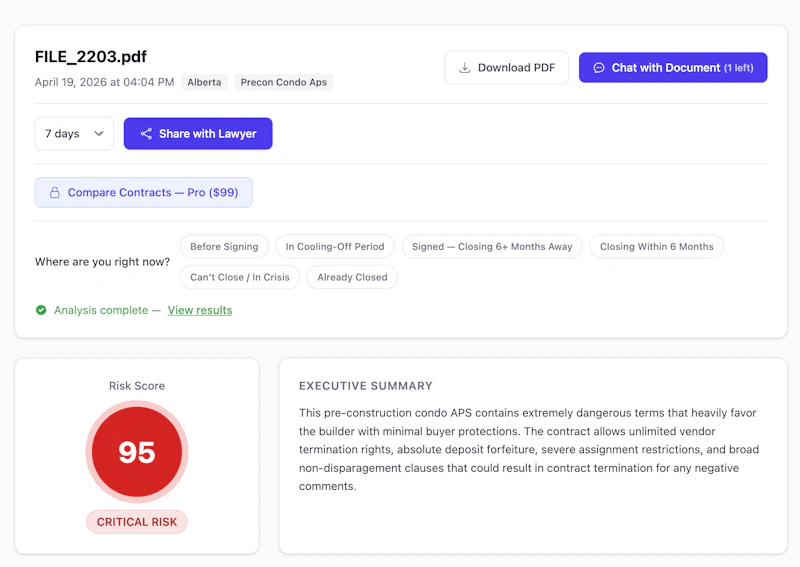Click the chat bubble icon
Image resolution: width=800 pixels, height=567 pixels.
coord(599,68)
